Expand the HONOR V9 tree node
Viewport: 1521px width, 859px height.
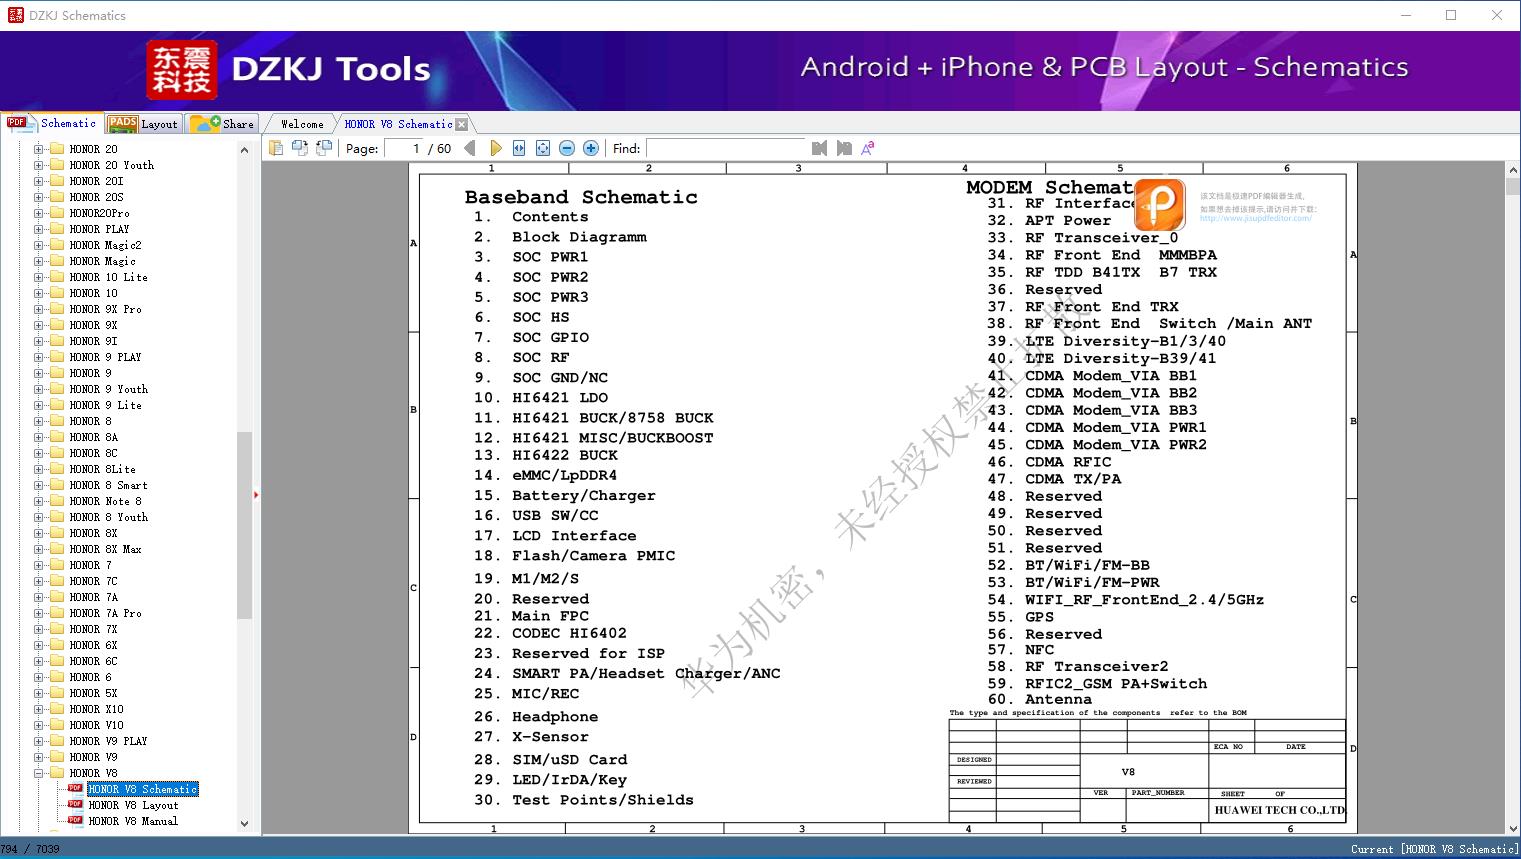pyautogui.click(x=38, y=757)
